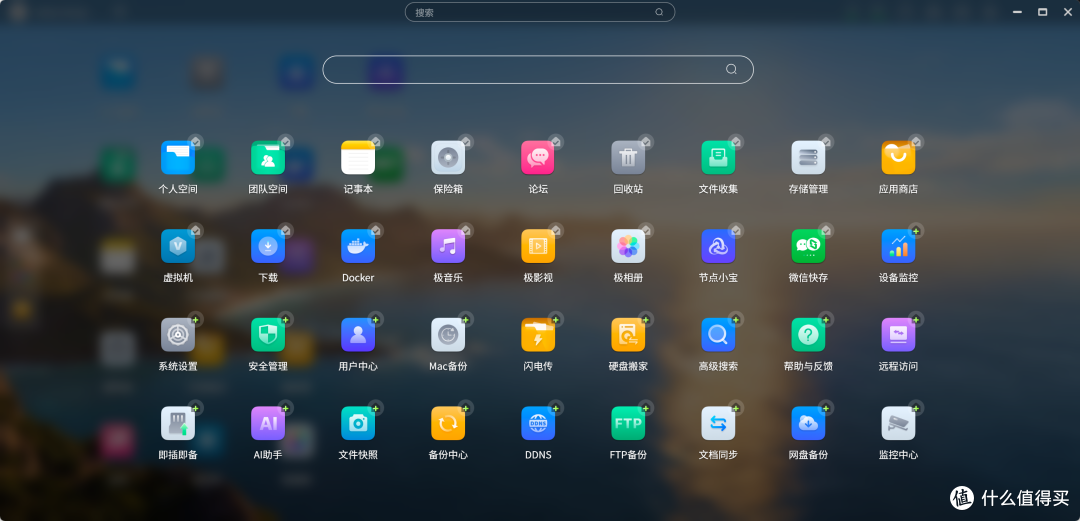Toggle the plus badge on AI助手
The image size is (1080, 521).
(x=285, y=408)
